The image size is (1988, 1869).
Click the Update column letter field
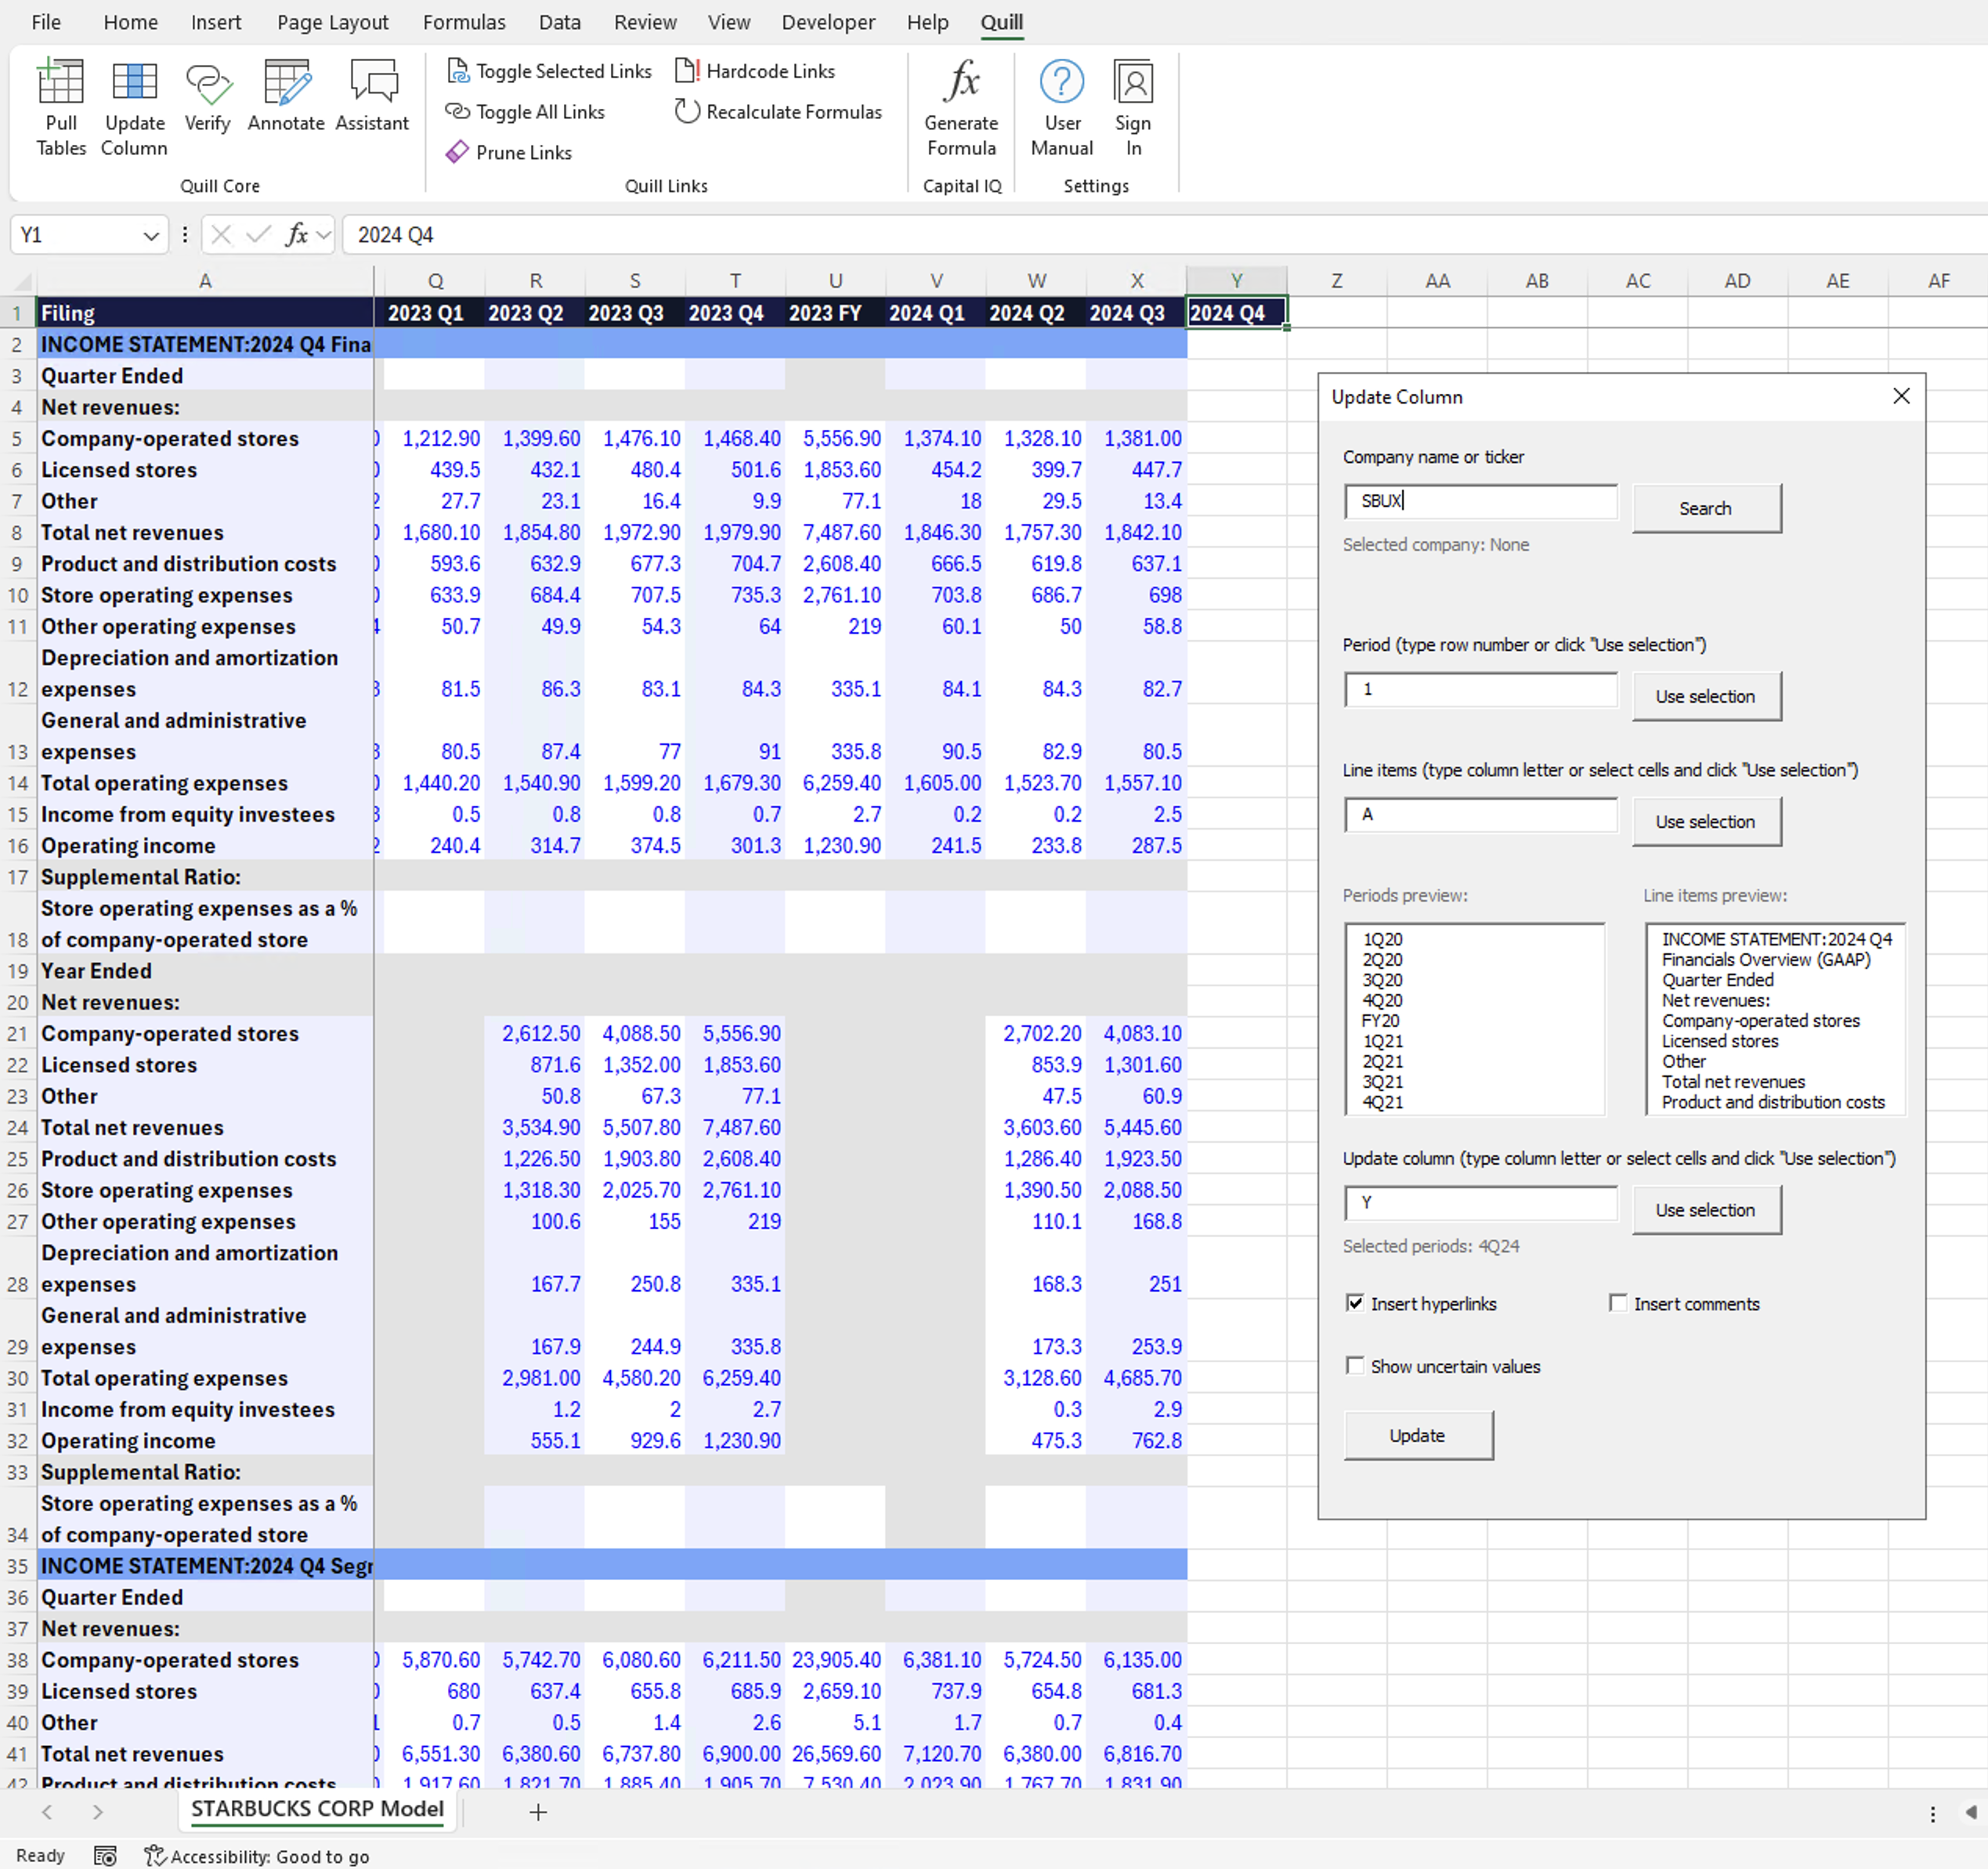tap(1481, 1203)
